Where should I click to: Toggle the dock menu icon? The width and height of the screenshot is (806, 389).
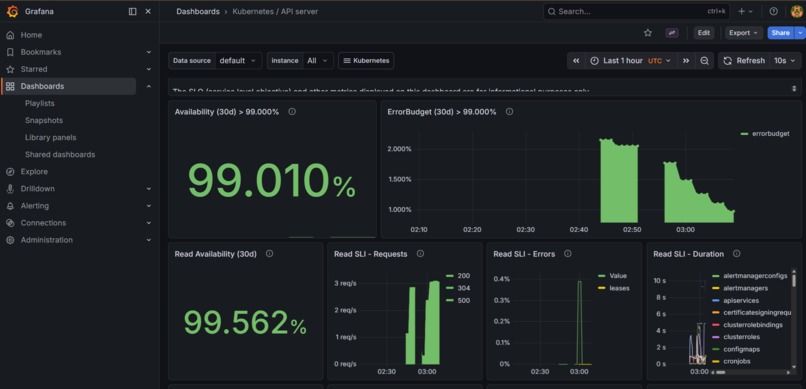(133, 11)
